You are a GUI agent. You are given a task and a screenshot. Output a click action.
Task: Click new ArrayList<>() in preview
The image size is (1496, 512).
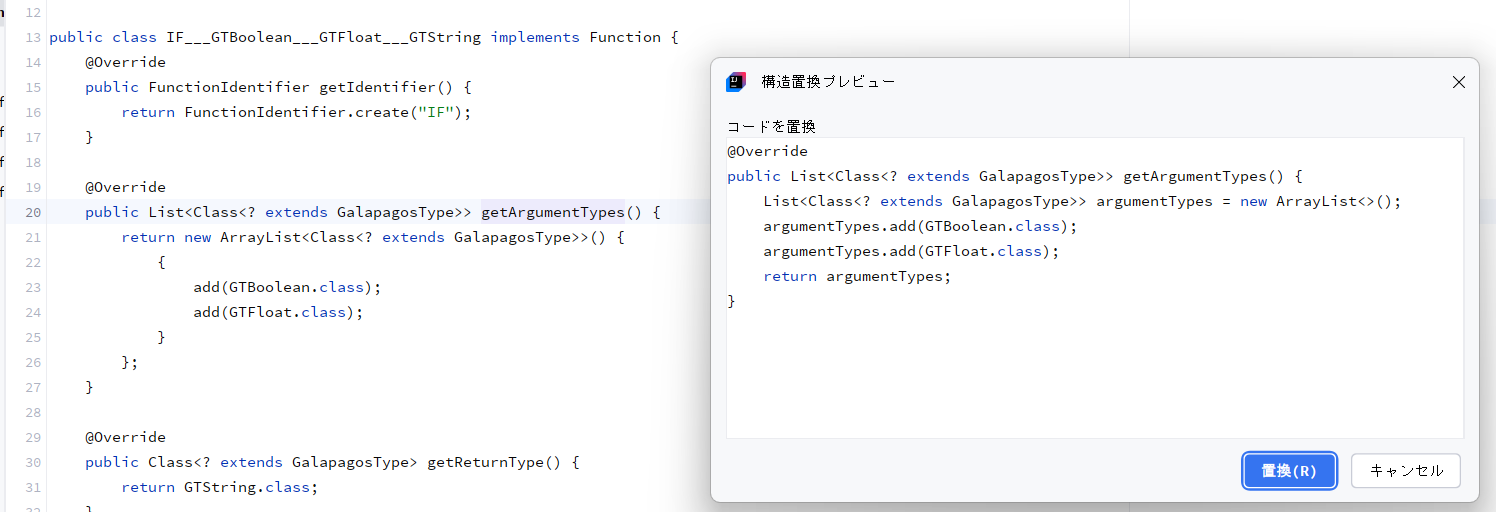coord(1317,201)
